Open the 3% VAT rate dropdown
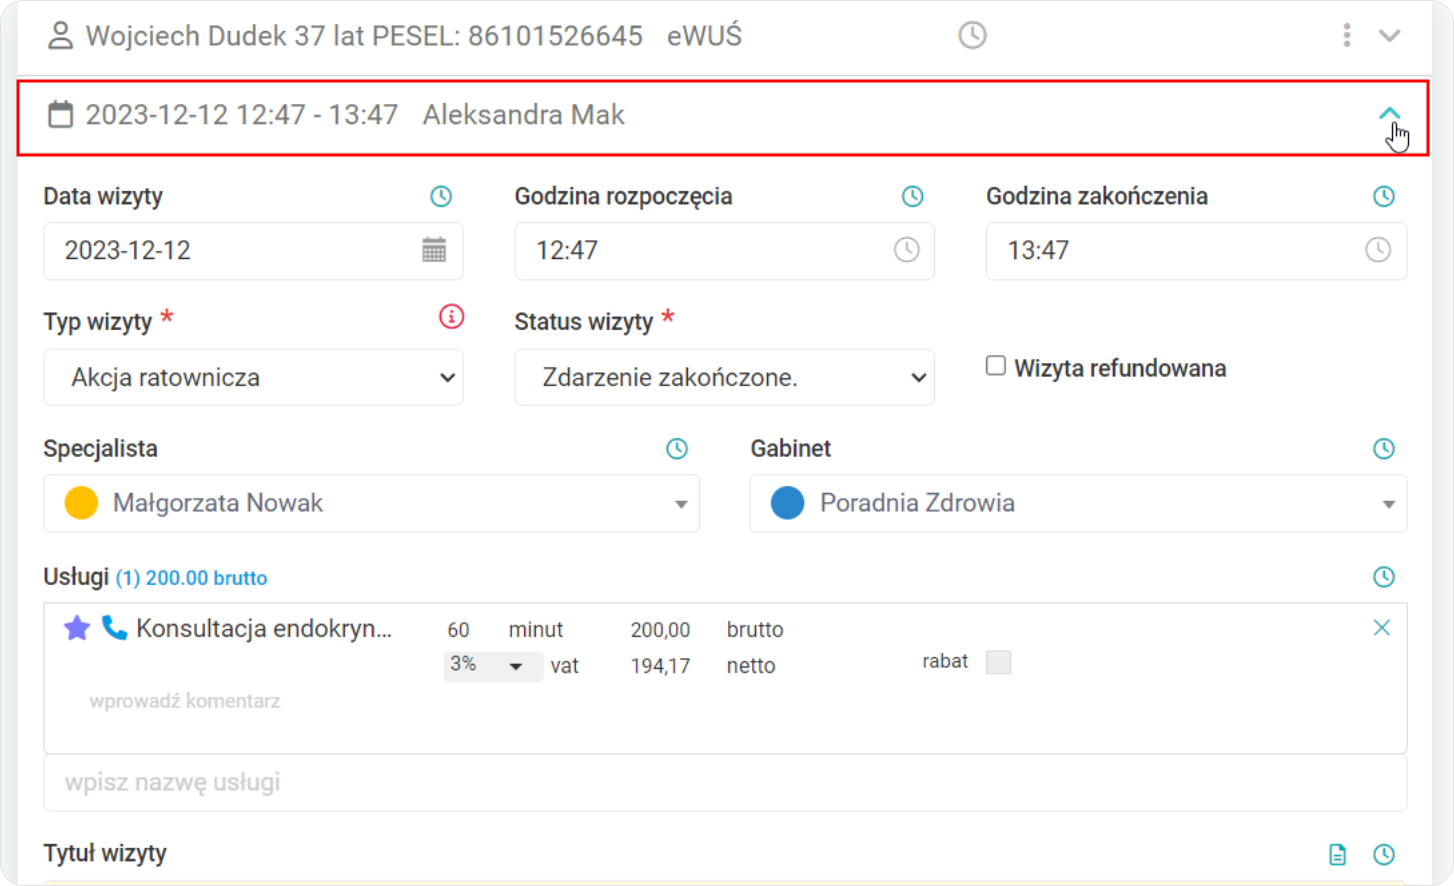The height and width of the screenshot is (886, 1454). (493, 666)
